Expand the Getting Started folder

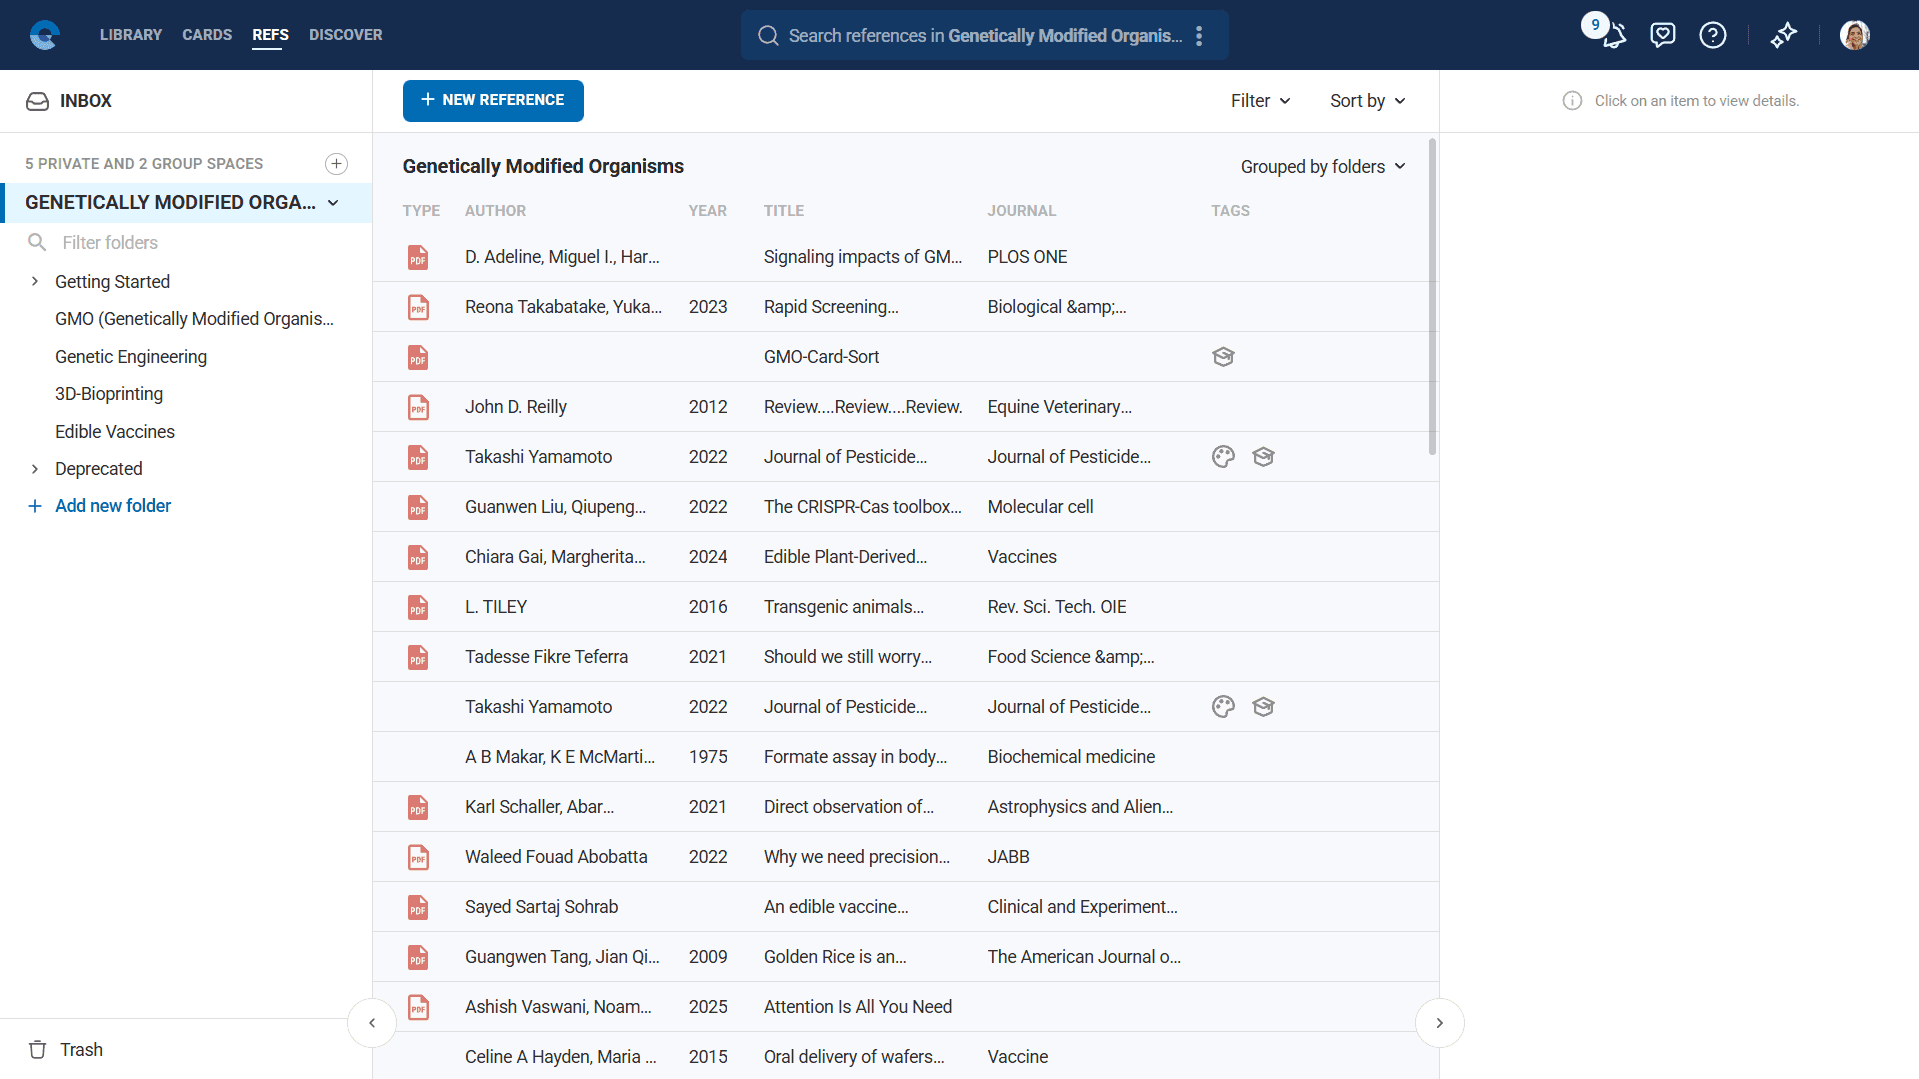(x=35, y=282)
